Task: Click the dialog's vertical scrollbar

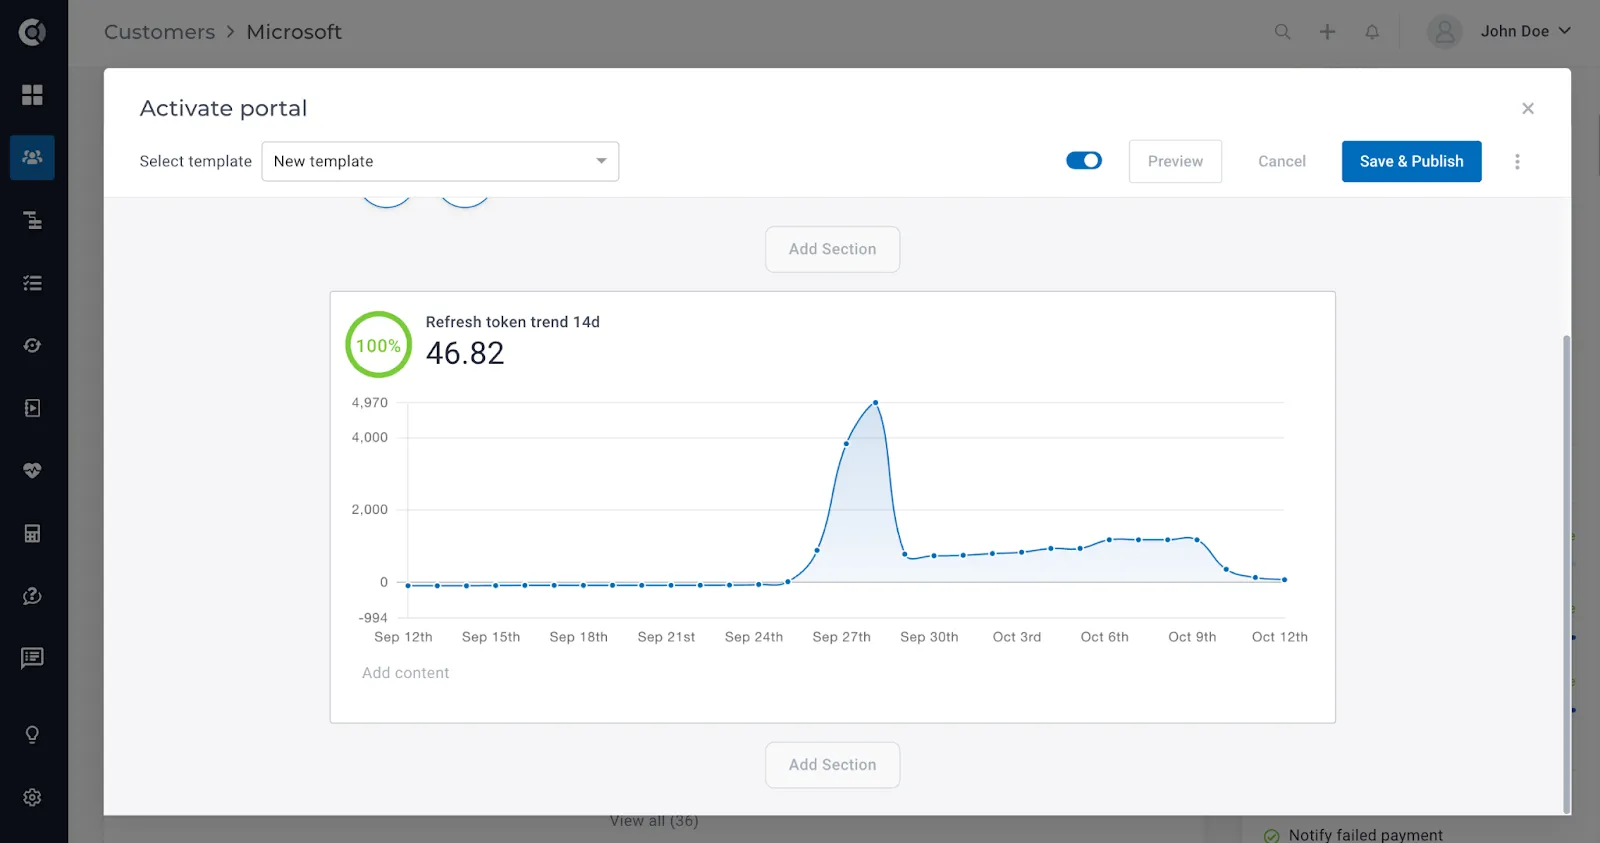Action: tap(1566, 574)
